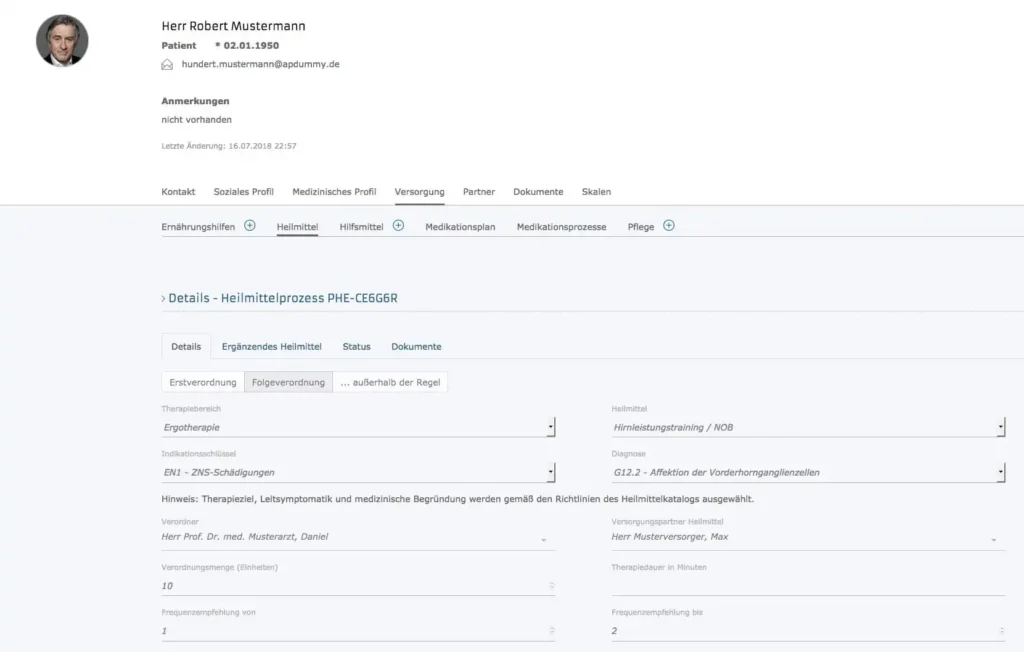Collapse the Details Heilmittelprozess heading
1024x652 pixels.
(x=164, y=298)
